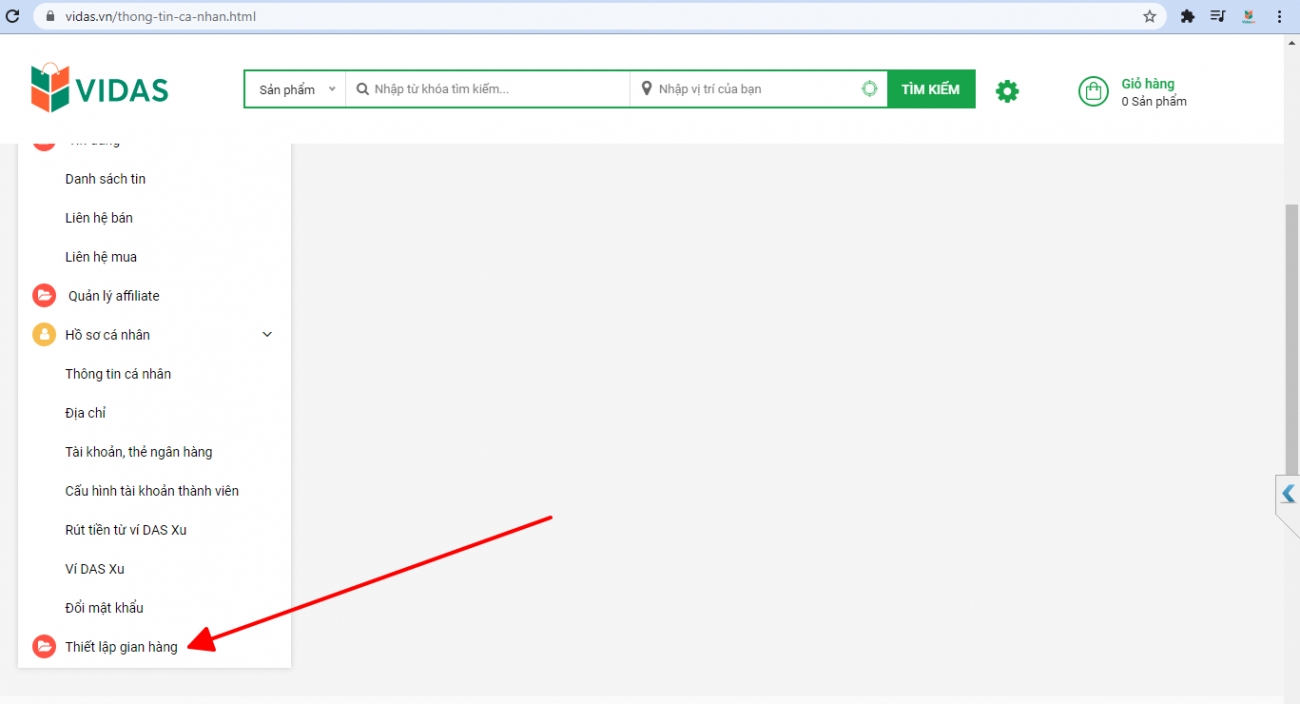1300x704 pixels.
Task: Select Thông tin cá nhân menu item
Action: (118, 374)
